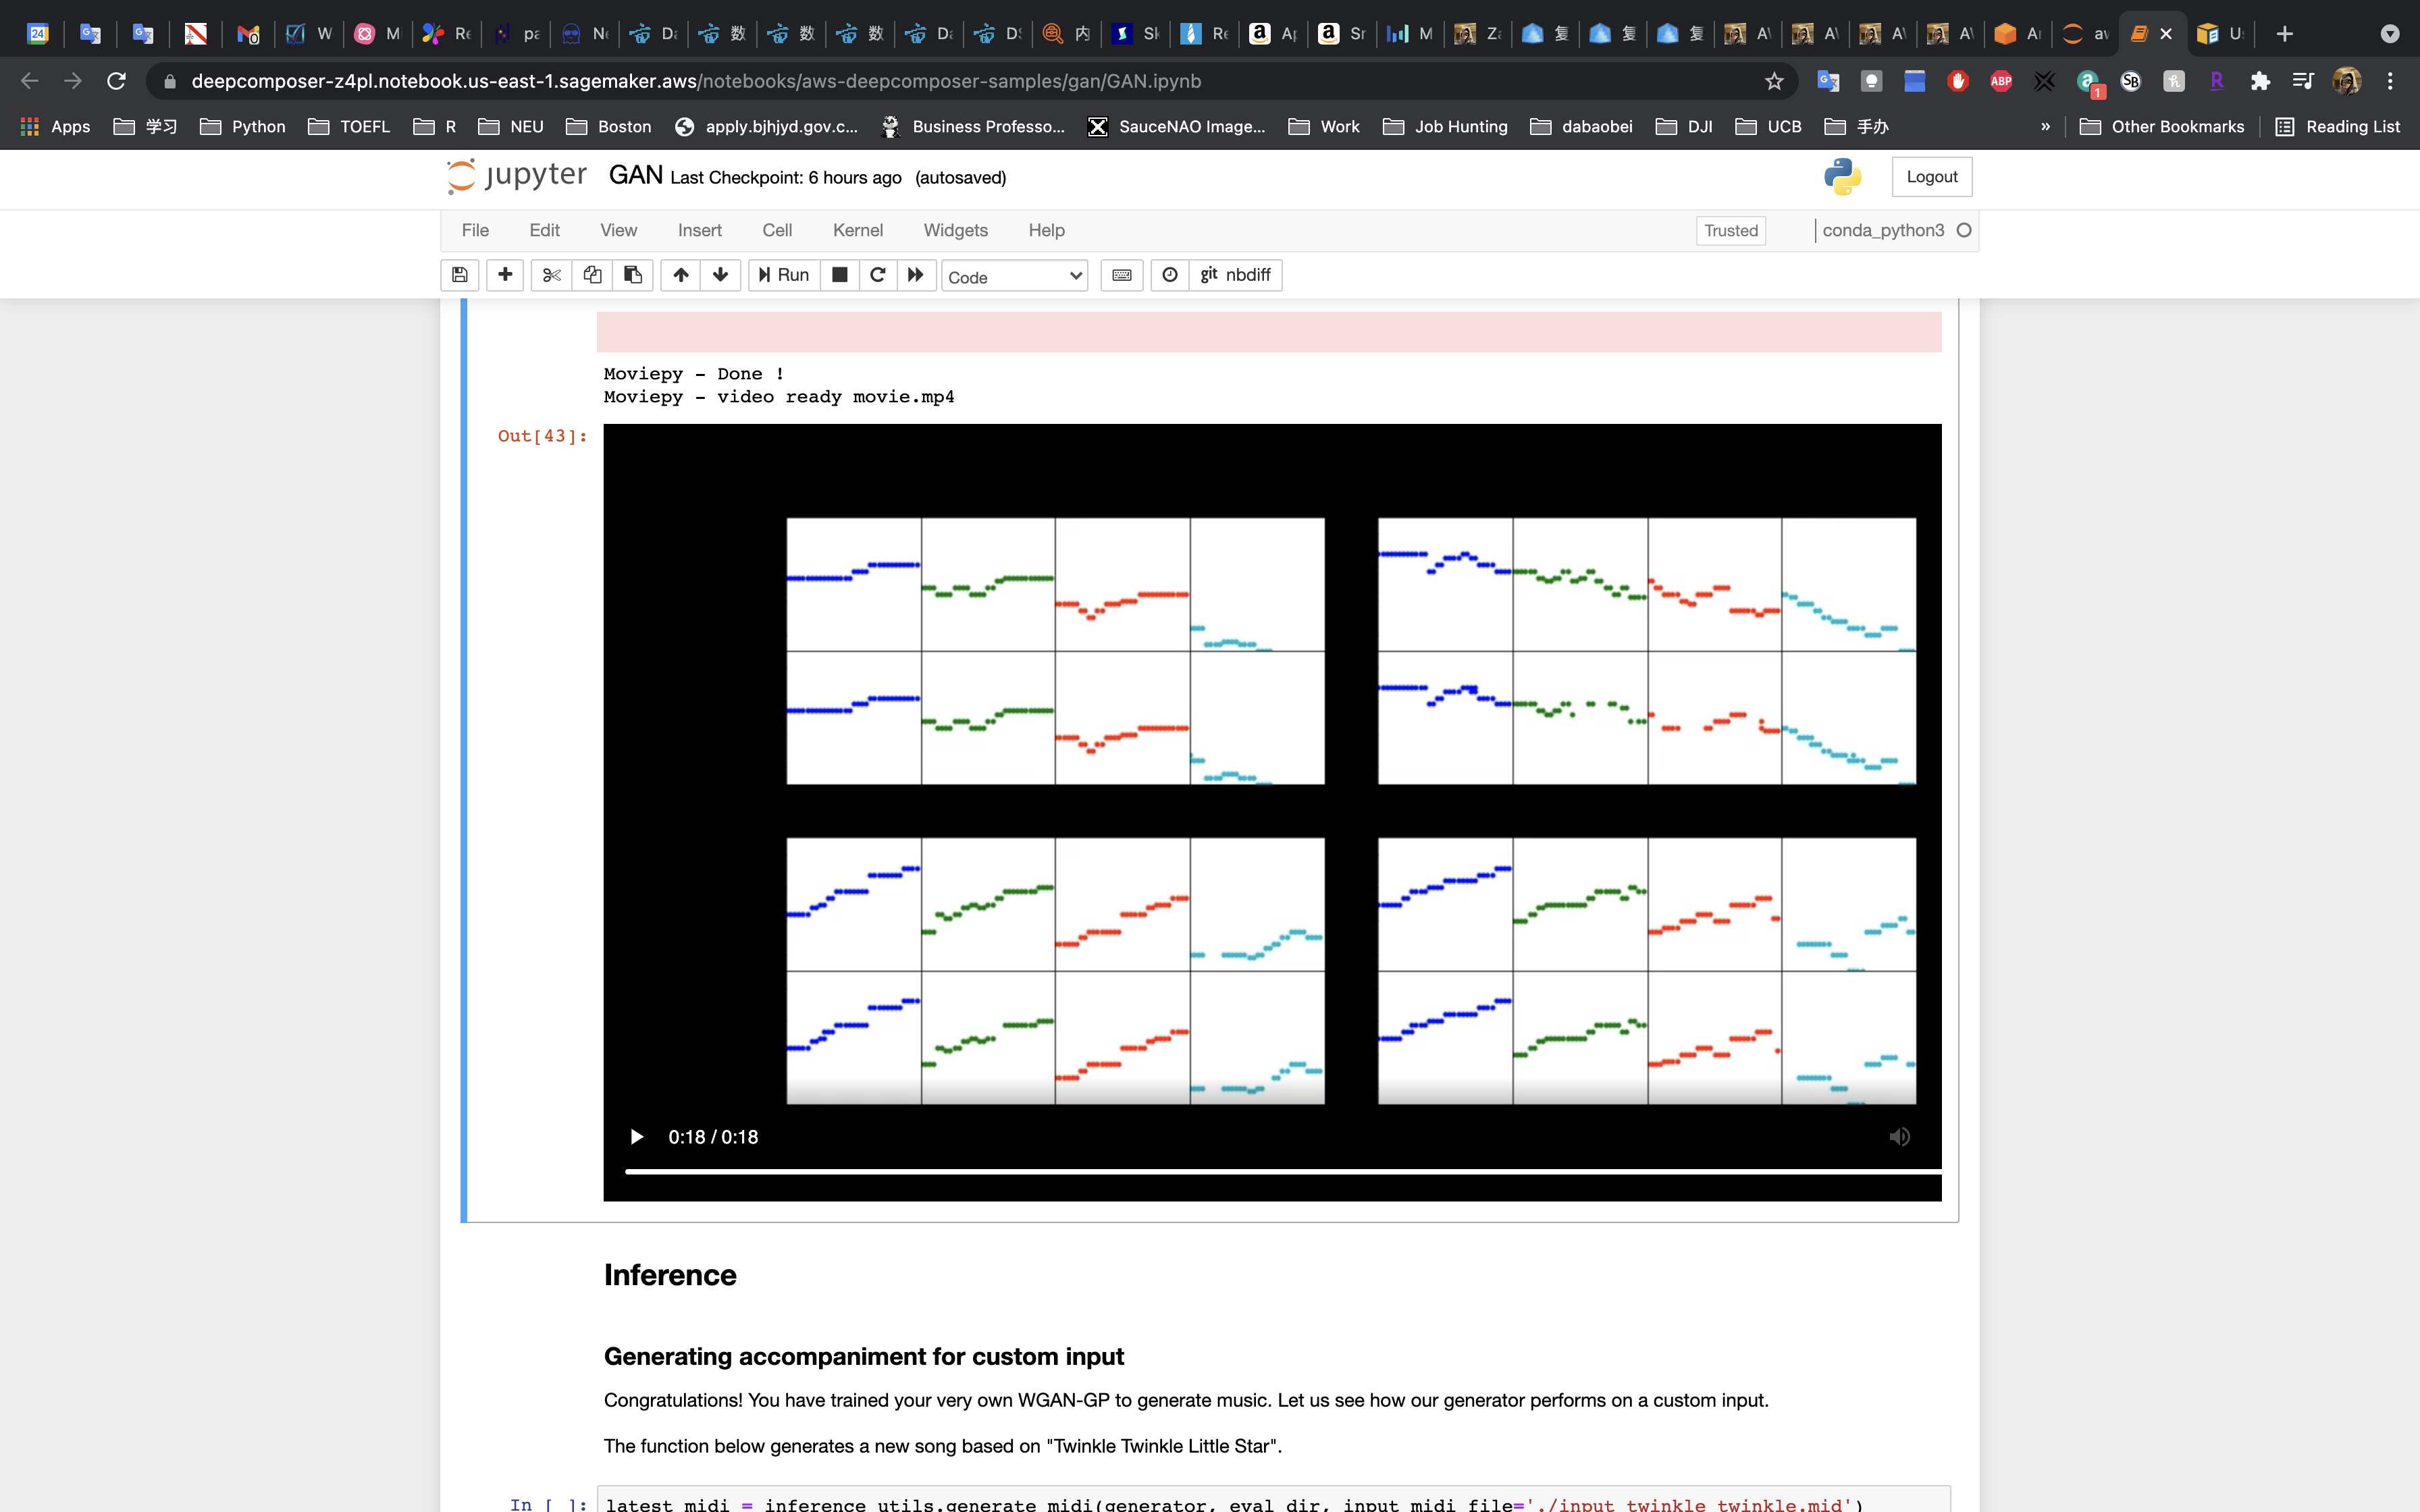
Task: Expand hidden bookmarks chevron
Action: pos(2045,127)
